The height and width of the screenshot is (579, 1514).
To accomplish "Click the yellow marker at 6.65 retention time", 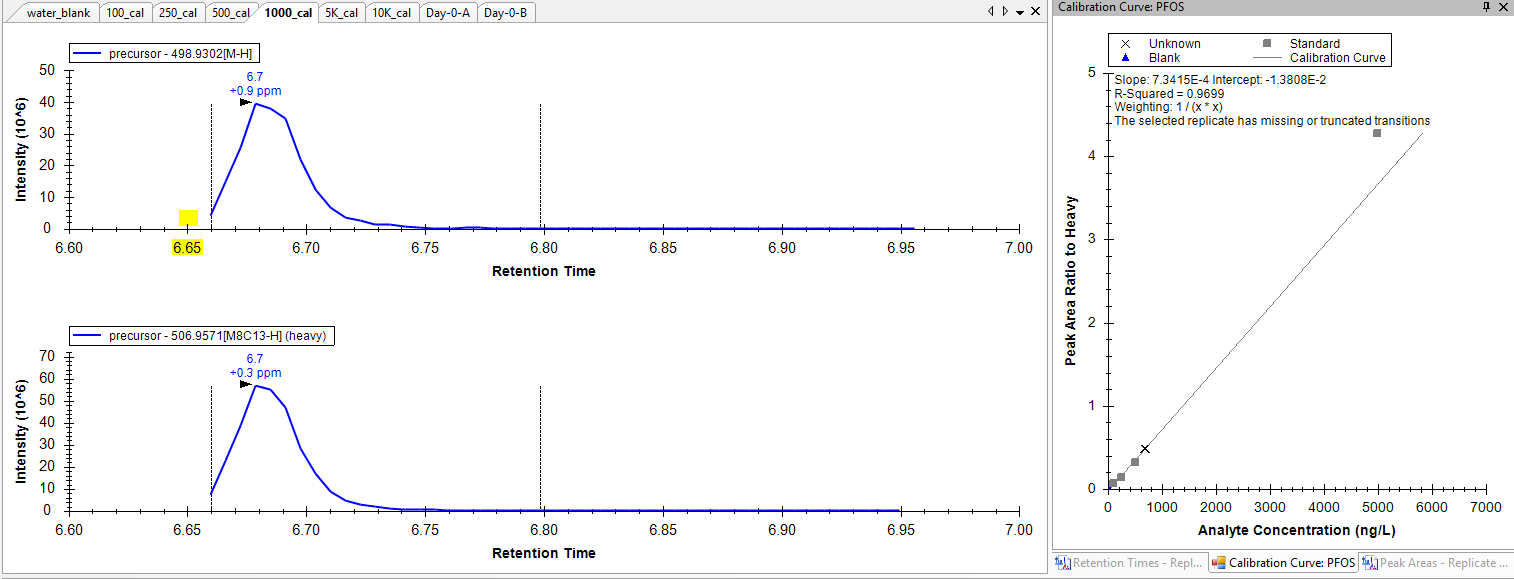I will (188, 217).
